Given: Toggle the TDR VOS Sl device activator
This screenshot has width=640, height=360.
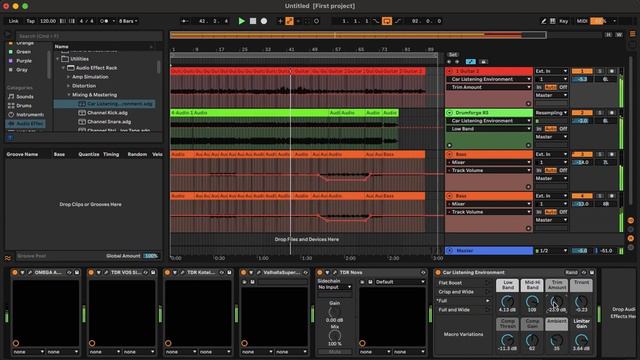Looking at the screenshot, I should pyautogui.click(x=91, y=273).
